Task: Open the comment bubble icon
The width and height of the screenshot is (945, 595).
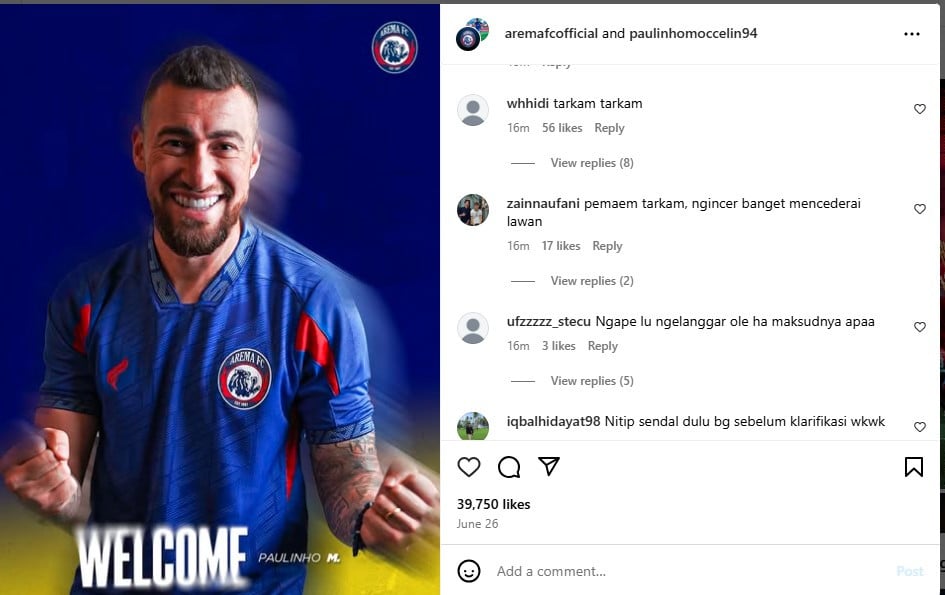Action: point(509,467)
